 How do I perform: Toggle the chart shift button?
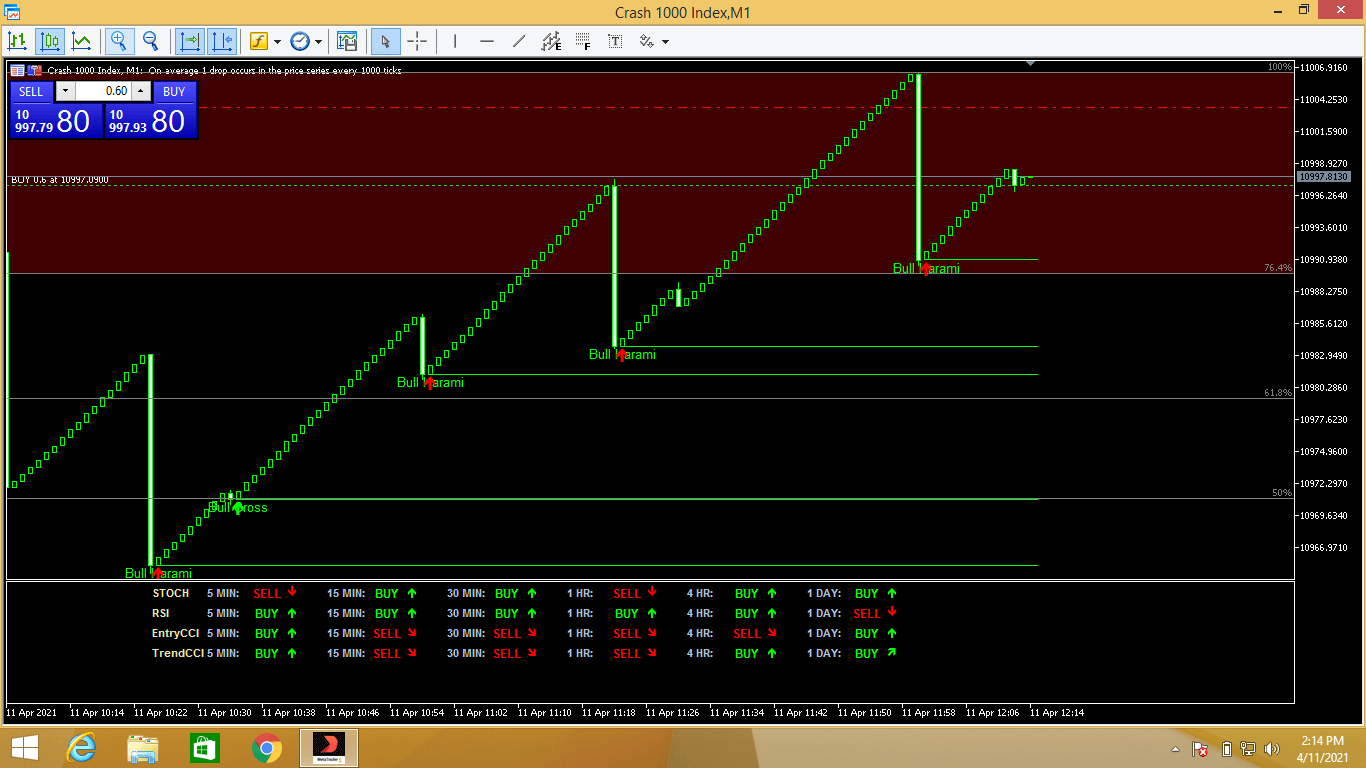click(x=222, y=41)
